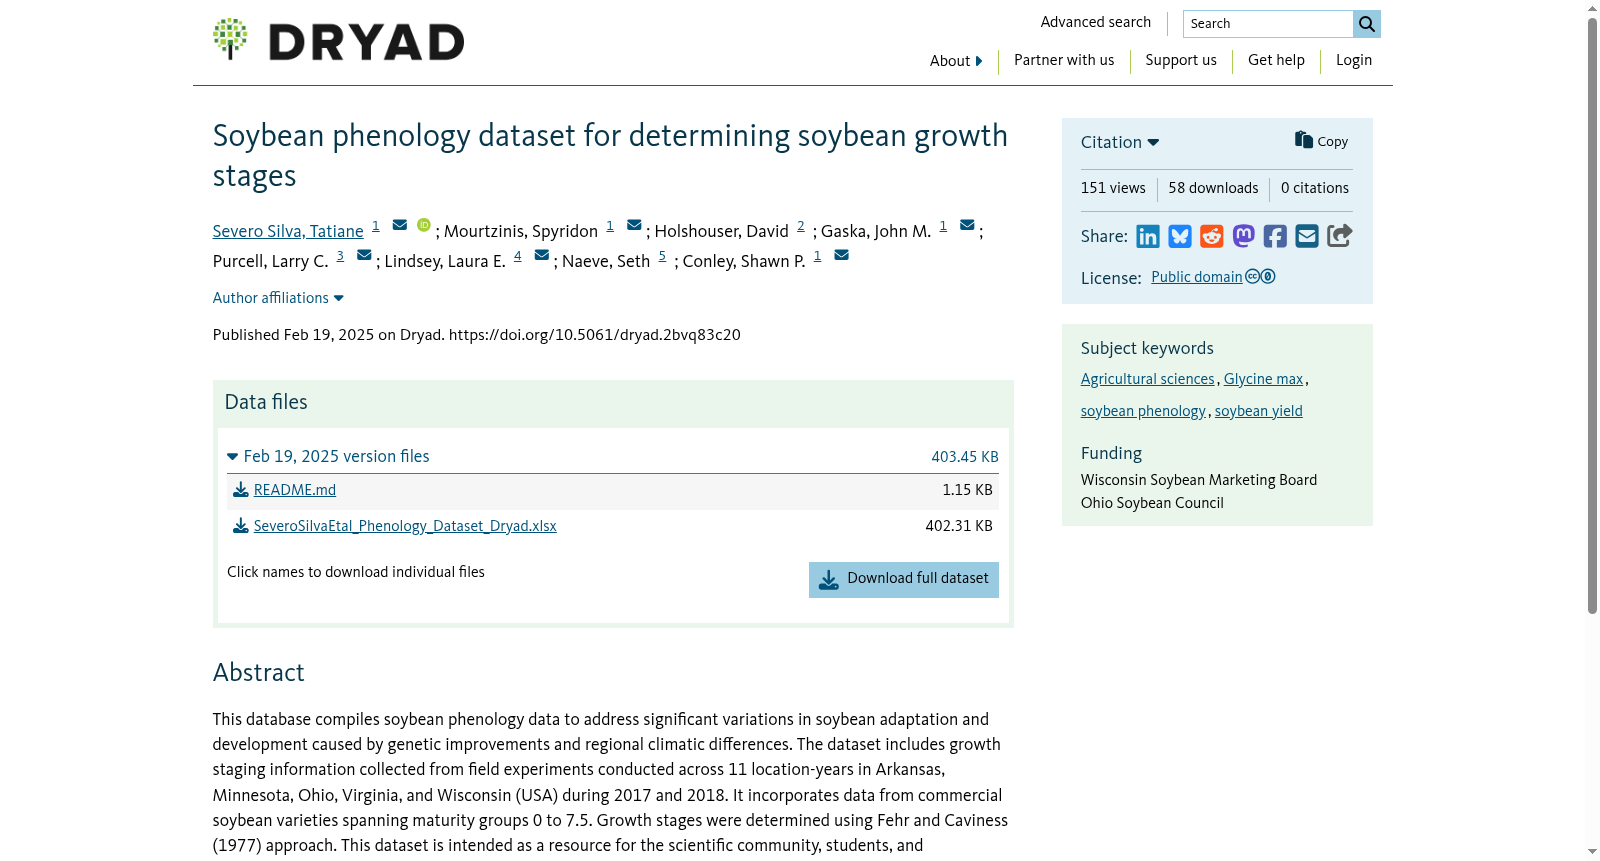Open Get help page

(x=1276, y=60)
